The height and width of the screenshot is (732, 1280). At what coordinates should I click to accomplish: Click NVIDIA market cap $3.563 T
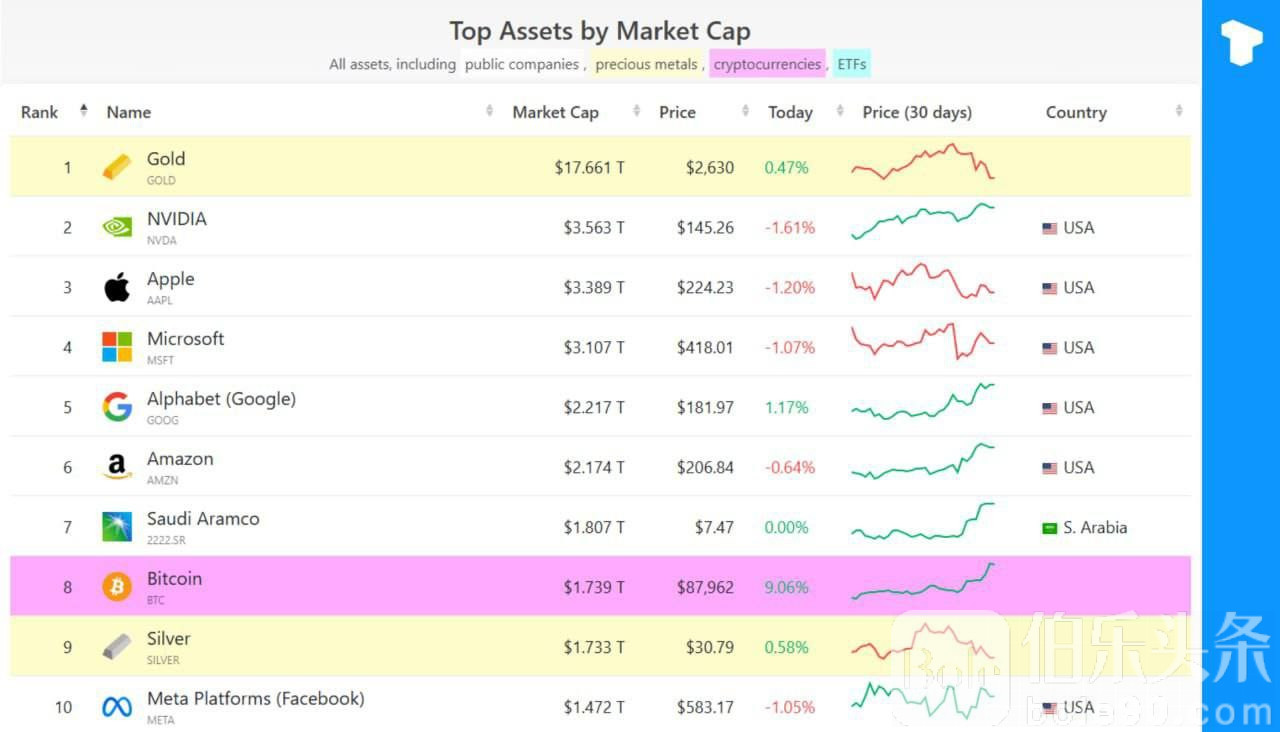click(x=594, y=227)
